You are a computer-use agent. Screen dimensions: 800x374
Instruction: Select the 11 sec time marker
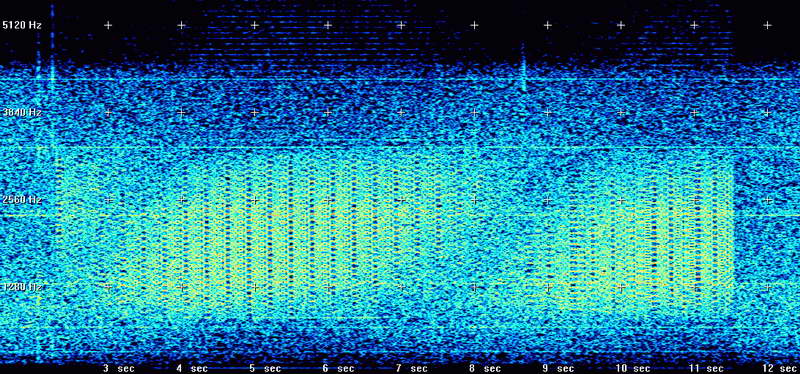[x=706, y=368]
